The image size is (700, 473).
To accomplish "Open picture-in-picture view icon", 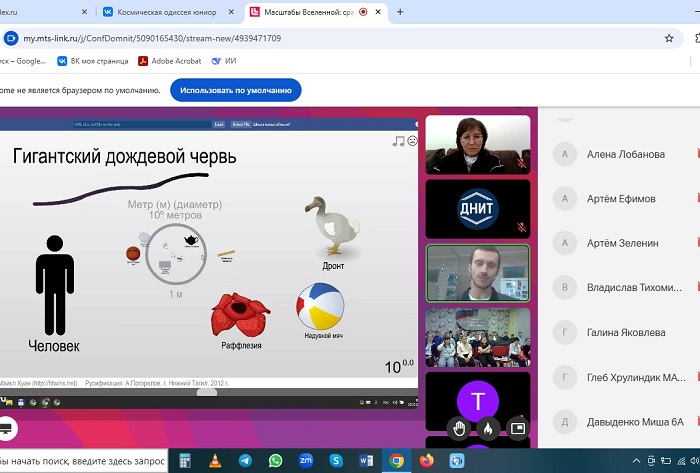I will coord(517,428).
